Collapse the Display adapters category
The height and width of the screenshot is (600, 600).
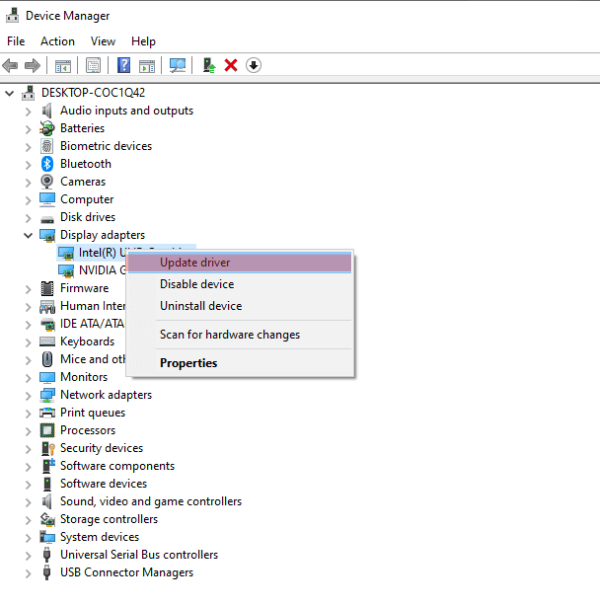[x=28, y=235]
